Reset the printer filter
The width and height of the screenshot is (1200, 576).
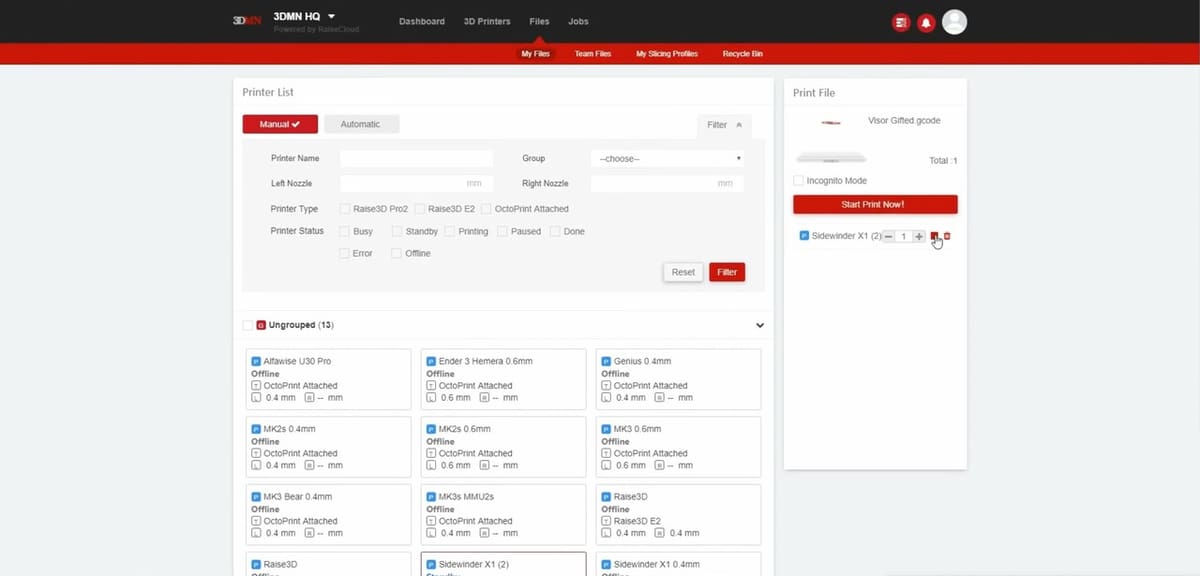[683, 272]
